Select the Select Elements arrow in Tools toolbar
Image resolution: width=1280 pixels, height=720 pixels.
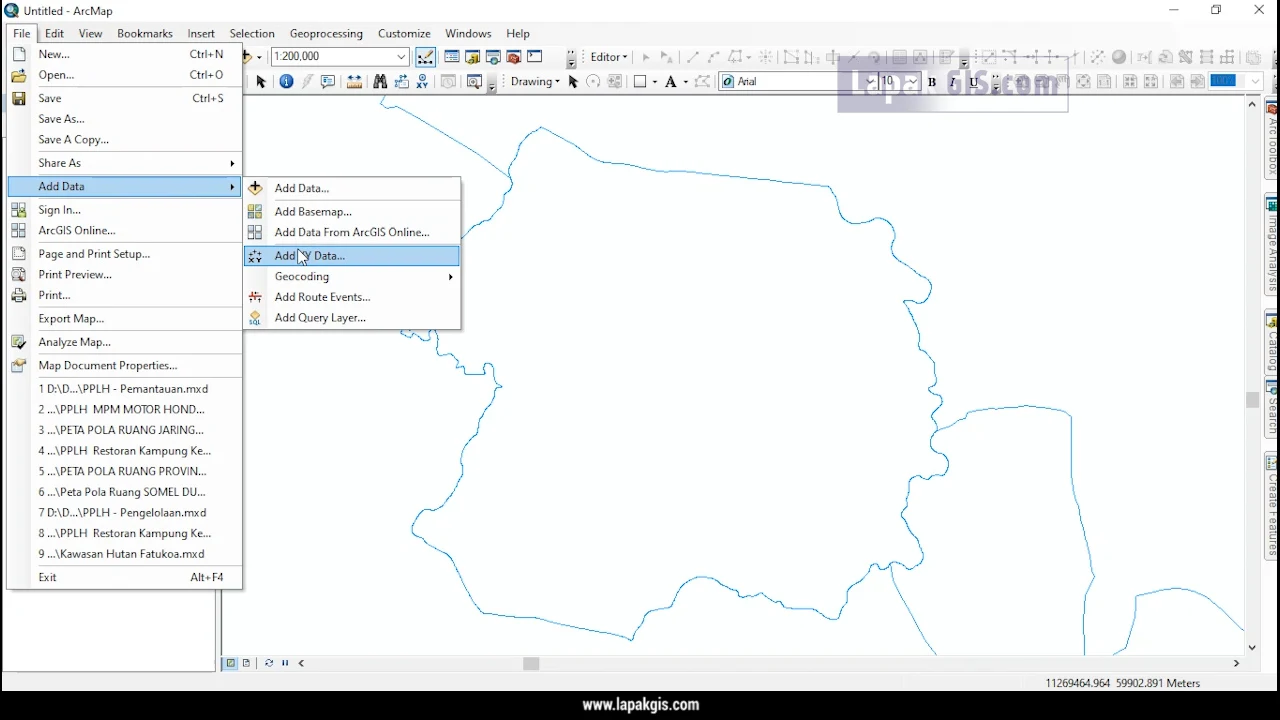261,82
